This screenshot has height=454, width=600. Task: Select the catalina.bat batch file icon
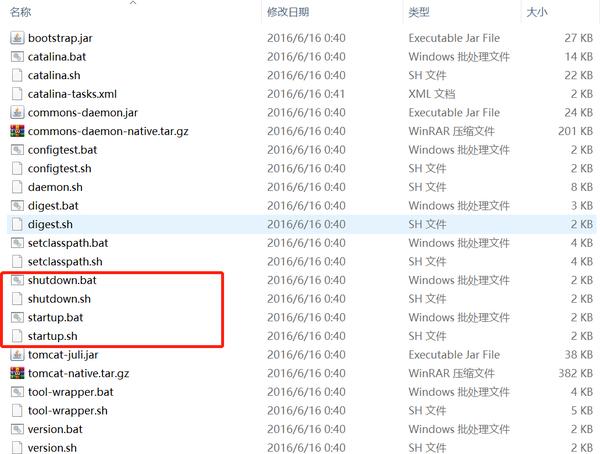pos(17,57)
